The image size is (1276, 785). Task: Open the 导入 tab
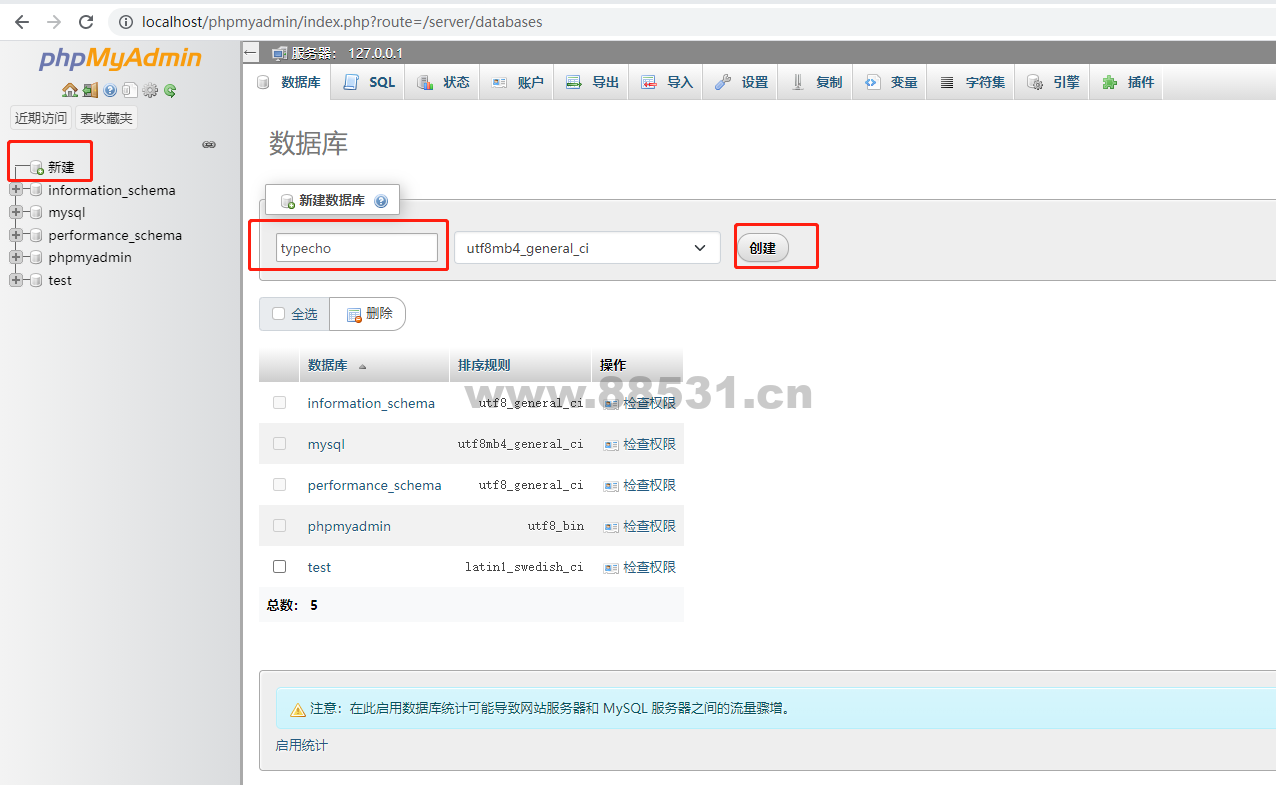(x=666, y=82)
